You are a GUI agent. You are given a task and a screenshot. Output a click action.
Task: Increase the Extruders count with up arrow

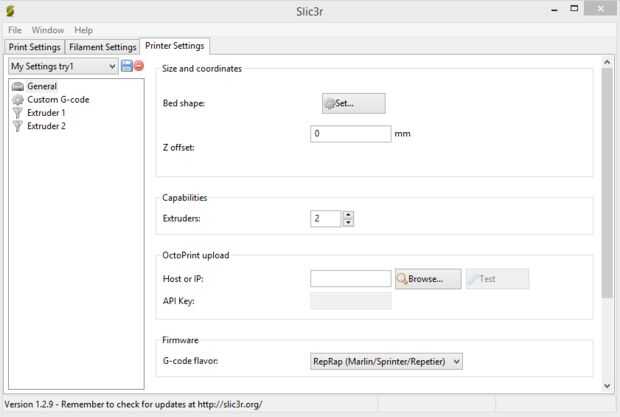tap(348, 215)
